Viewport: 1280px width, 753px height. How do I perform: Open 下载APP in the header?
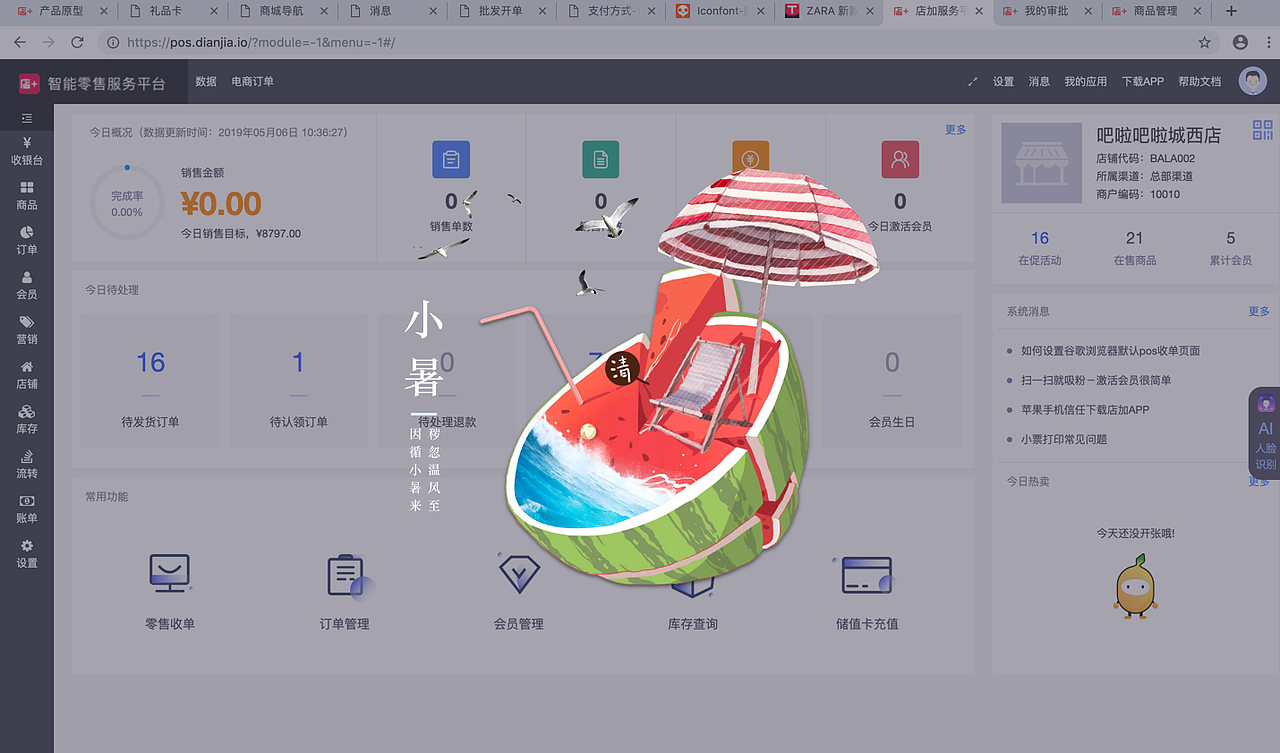click(x=1143, y=82)
